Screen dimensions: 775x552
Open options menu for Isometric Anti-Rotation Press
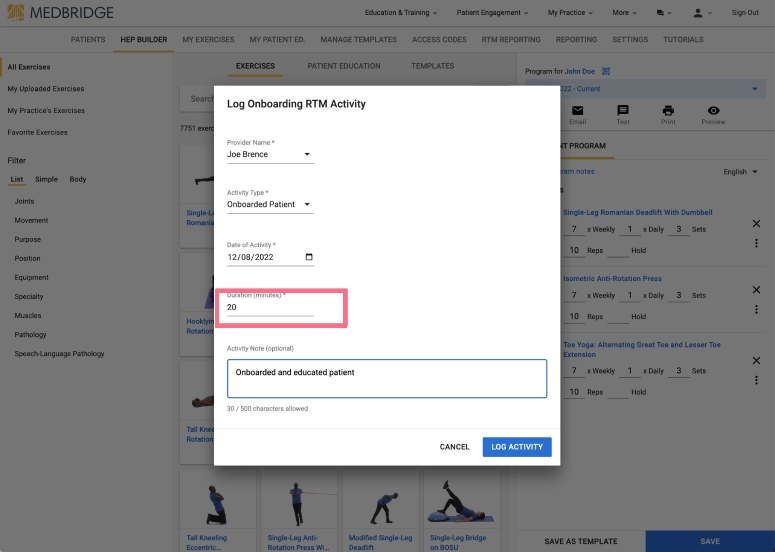[x=756, y=309]
